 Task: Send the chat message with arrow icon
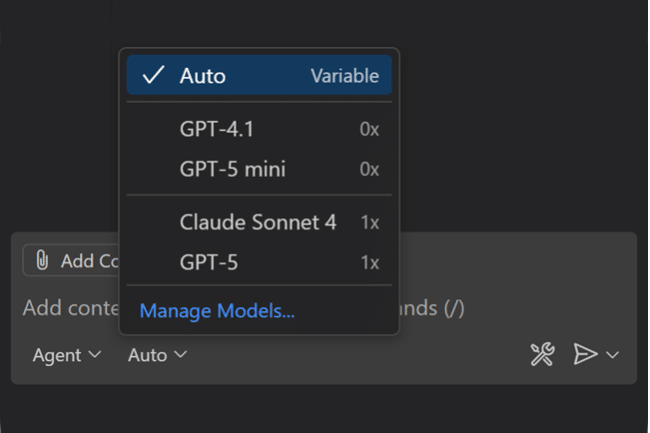click(585, 354)
